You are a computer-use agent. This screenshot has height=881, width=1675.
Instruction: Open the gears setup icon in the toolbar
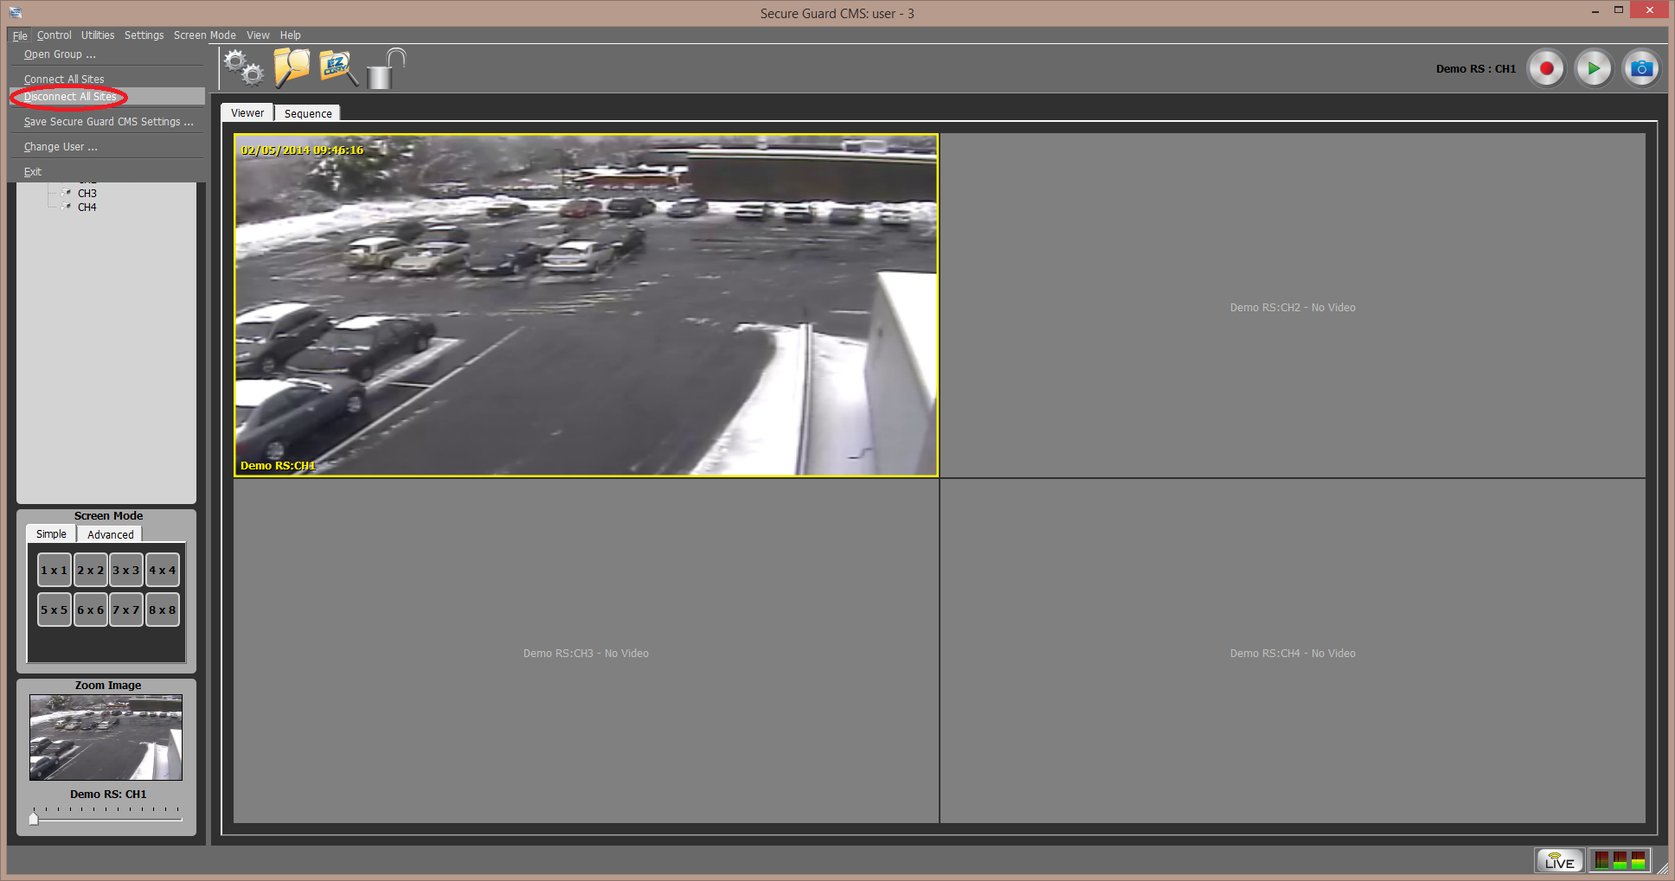pos(243,68)
